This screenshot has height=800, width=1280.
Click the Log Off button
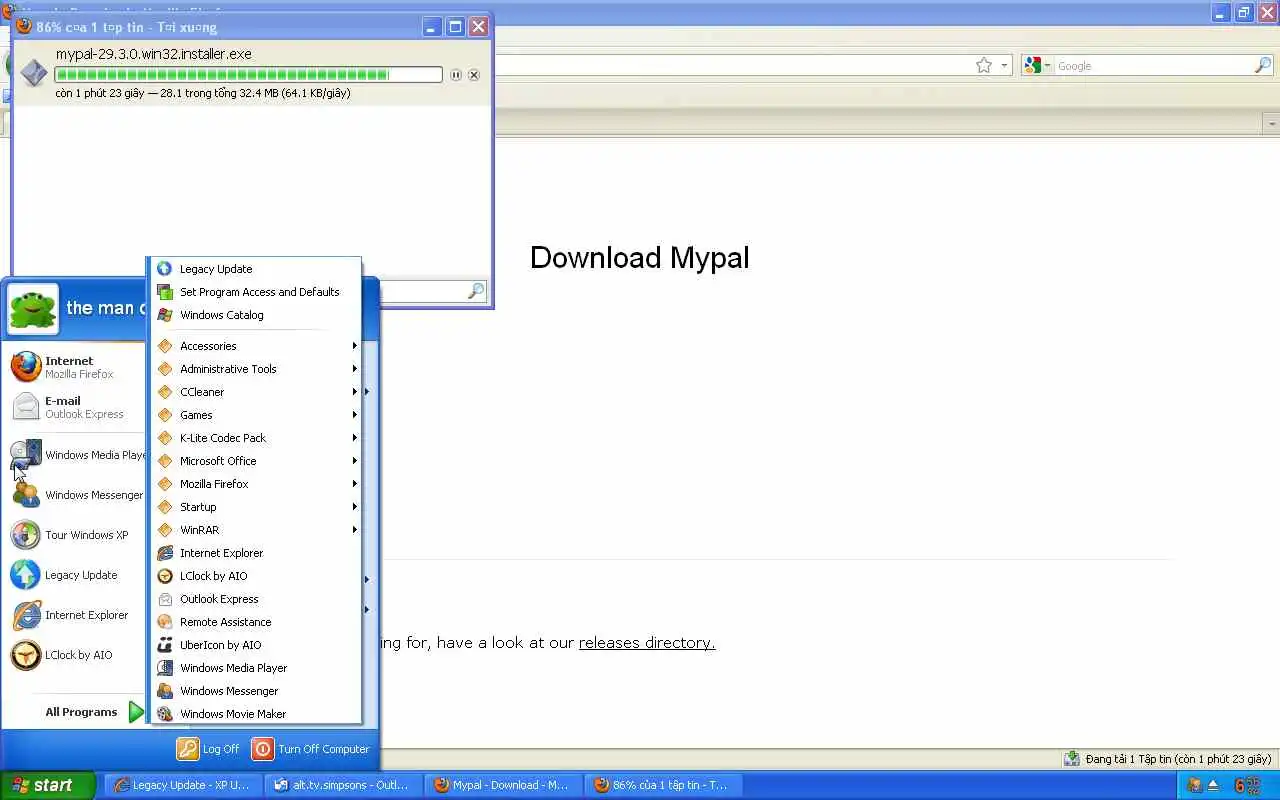coord(208,749)
